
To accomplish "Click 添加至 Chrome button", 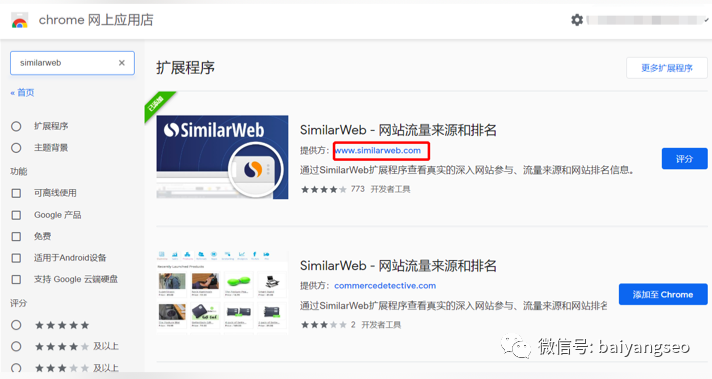I will [x=663, y=294].
